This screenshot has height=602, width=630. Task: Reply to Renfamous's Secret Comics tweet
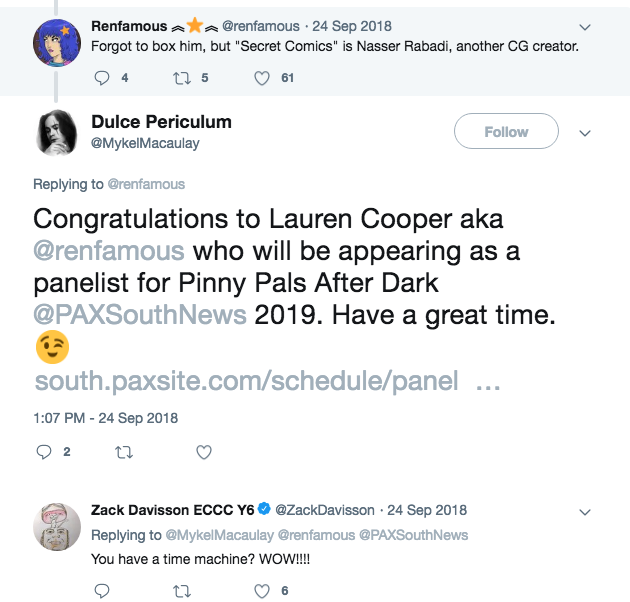[x=102, y=78]
